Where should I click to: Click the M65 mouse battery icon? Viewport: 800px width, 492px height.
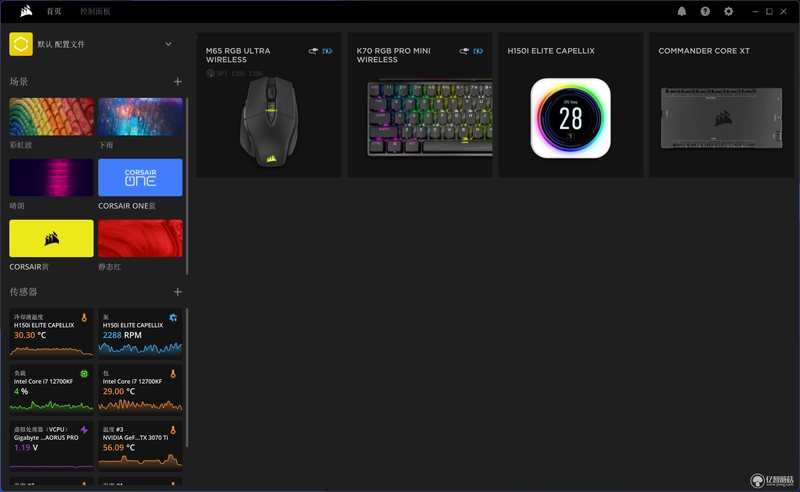[327, 51]
